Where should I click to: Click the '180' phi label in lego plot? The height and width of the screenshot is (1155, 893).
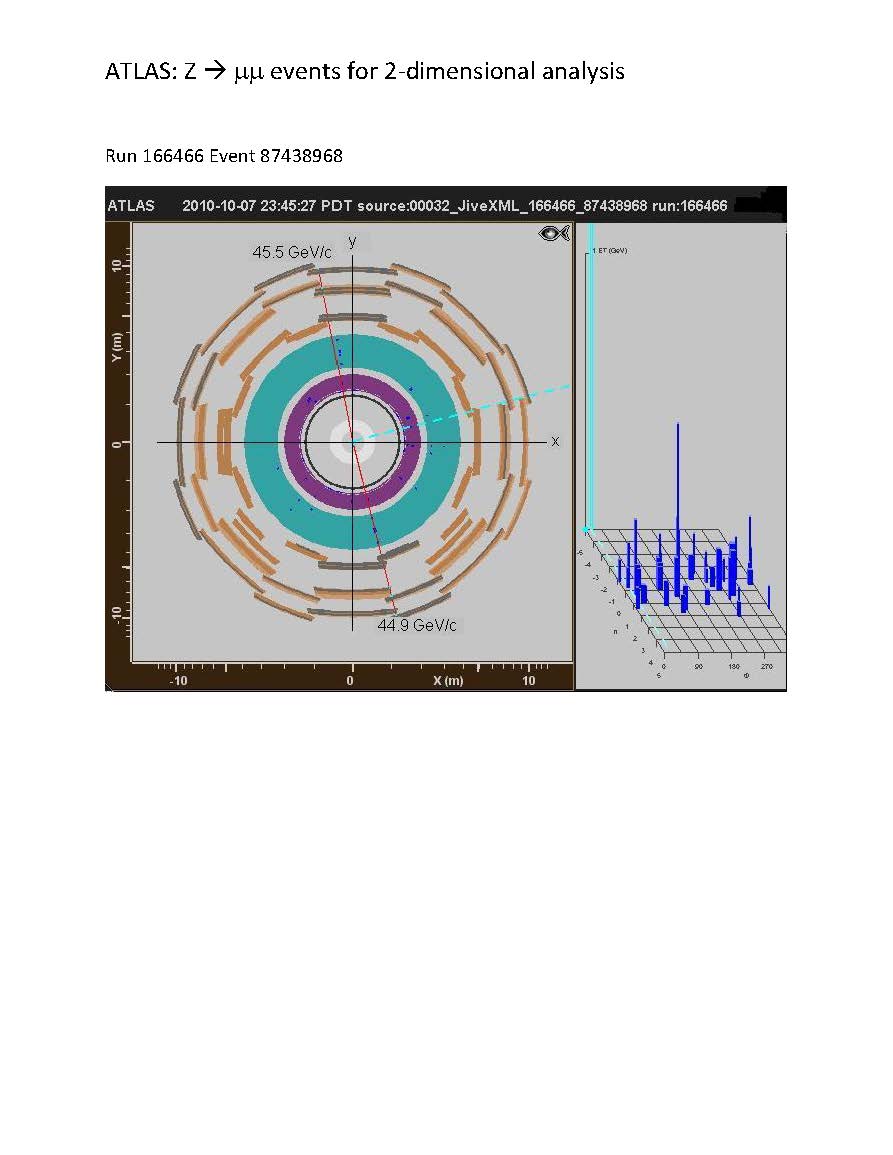coord(734,666)
